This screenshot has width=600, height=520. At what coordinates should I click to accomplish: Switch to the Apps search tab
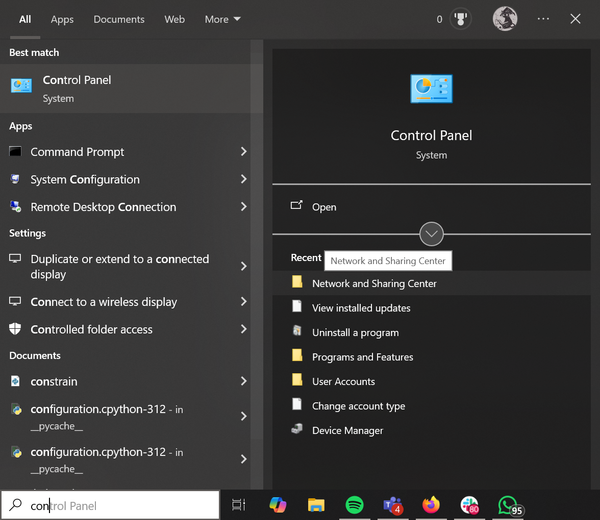click(62, 19)
